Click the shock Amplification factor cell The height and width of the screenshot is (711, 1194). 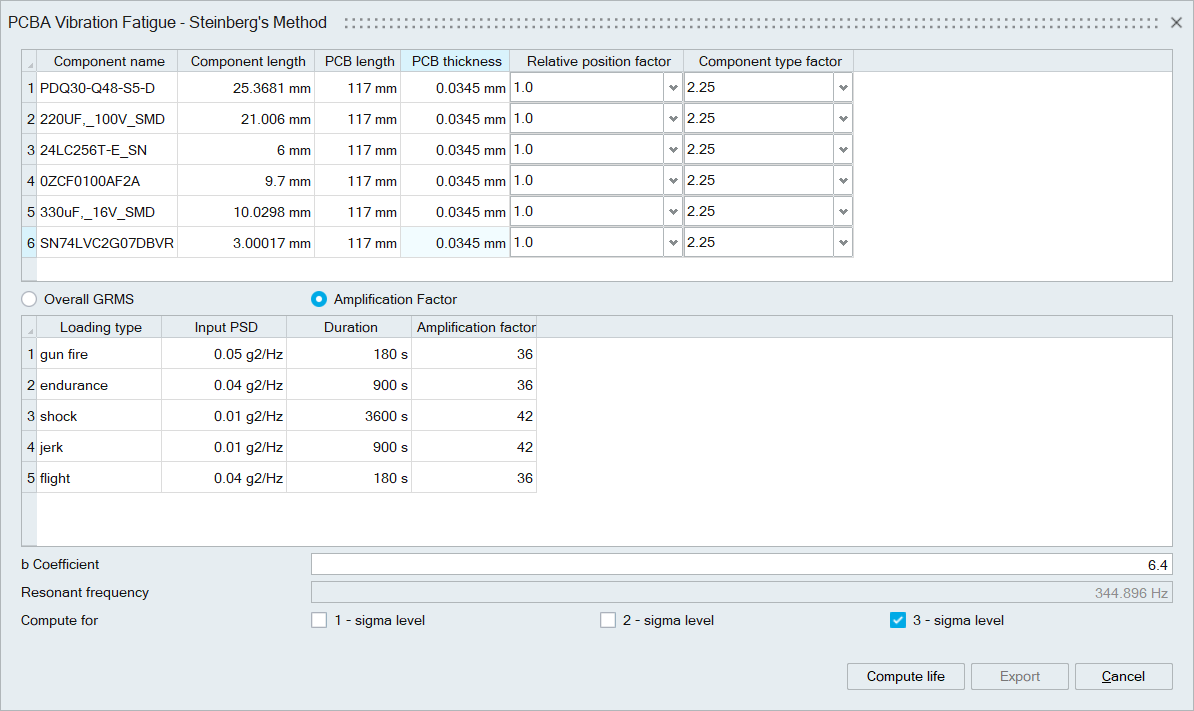[474, 416]
